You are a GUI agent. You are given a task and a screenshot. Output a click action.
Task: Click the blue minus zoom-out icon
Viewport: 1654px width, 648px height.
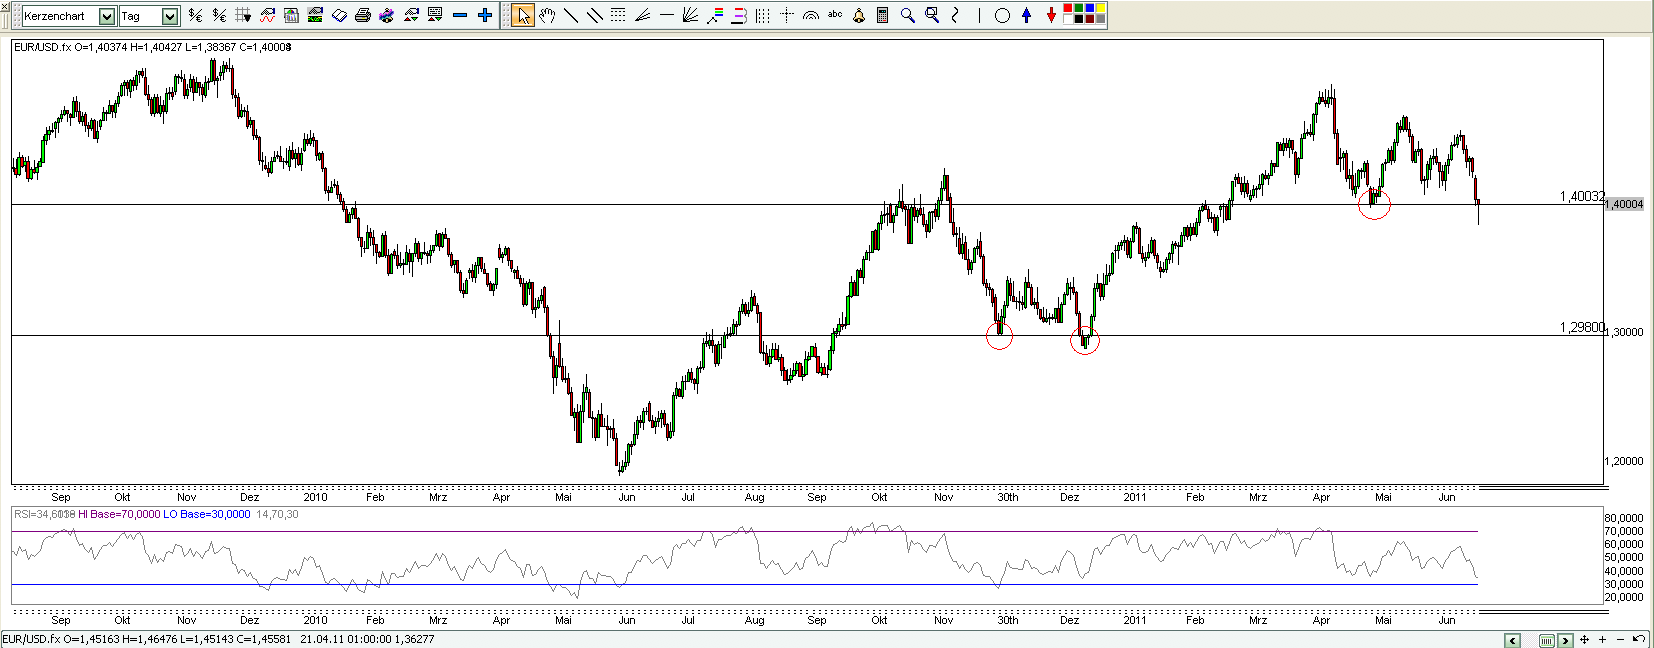coord(460,15)
